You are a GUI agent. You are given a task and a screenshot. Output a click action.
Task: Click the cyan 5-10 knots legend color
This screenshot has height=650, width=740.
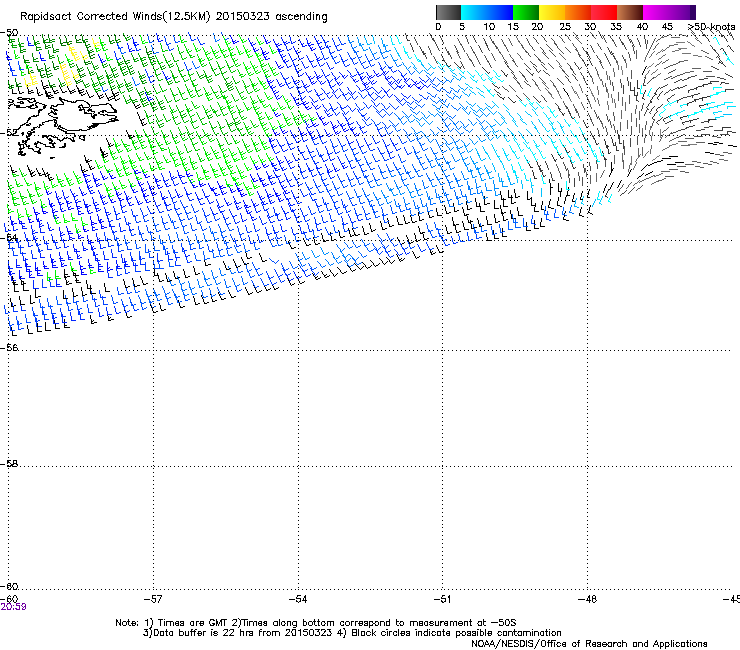(x=474, y=12)
